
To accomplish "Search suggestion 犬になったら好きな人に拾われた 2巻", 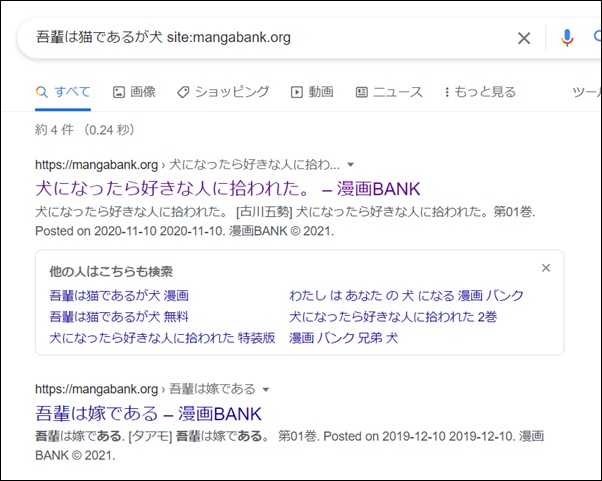I will click(393, 317).
